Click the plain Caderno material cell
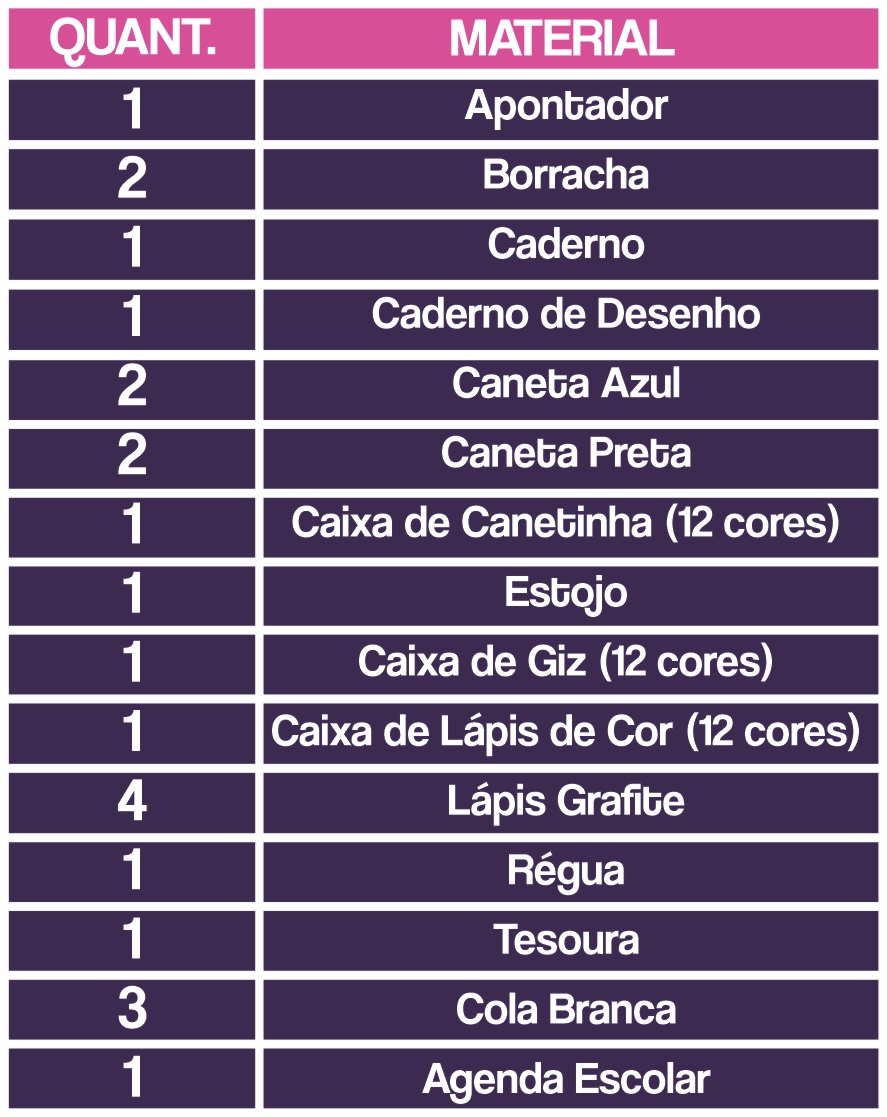The image size is (887, 1117). pos(571,249)
